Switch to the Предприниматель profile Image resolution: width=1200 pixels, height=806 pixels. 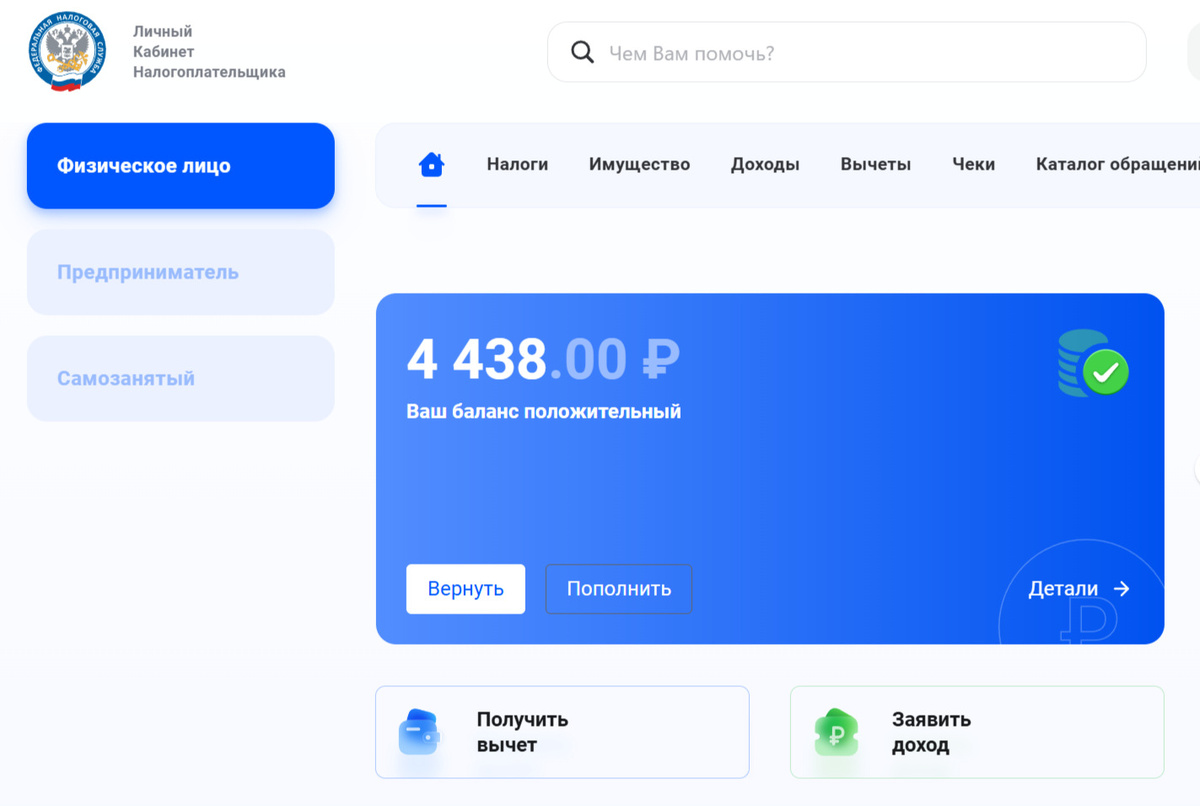click(x=180, y=272)
